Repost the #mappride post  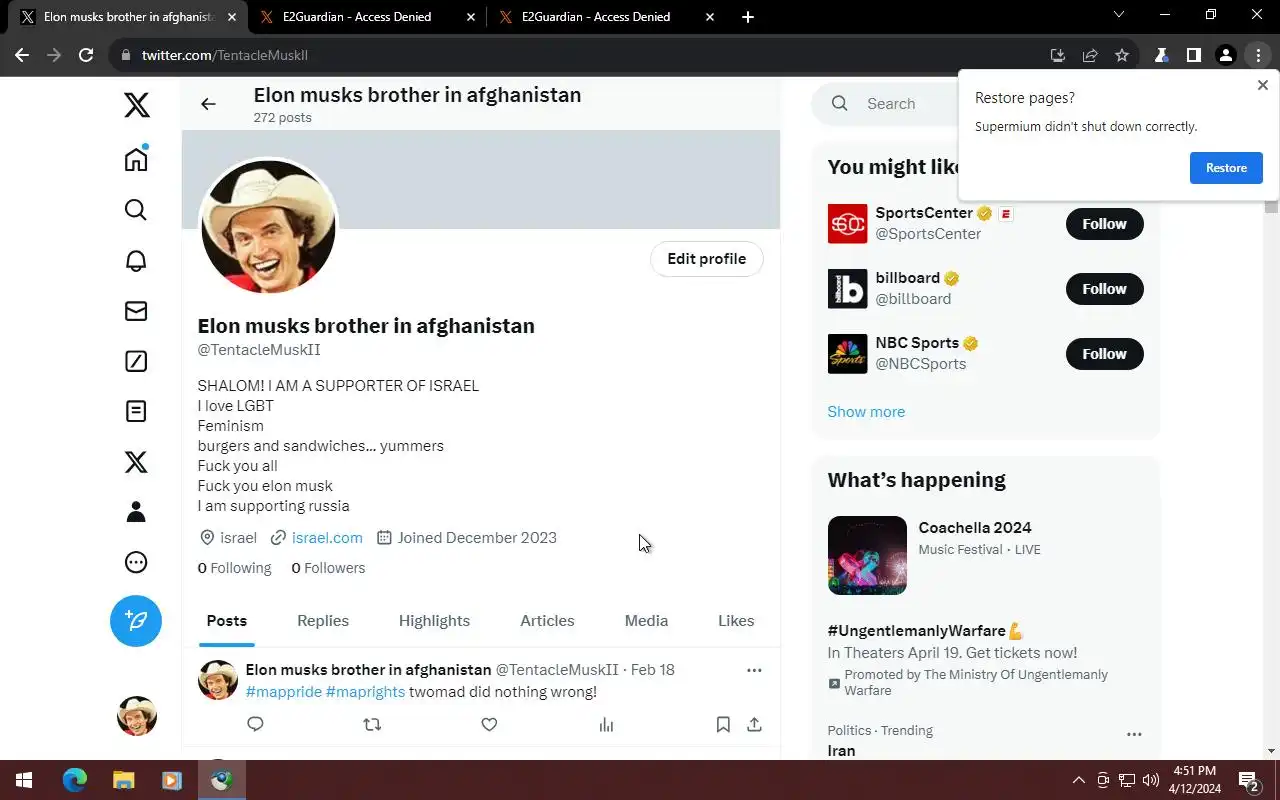(x=372, y=724)
